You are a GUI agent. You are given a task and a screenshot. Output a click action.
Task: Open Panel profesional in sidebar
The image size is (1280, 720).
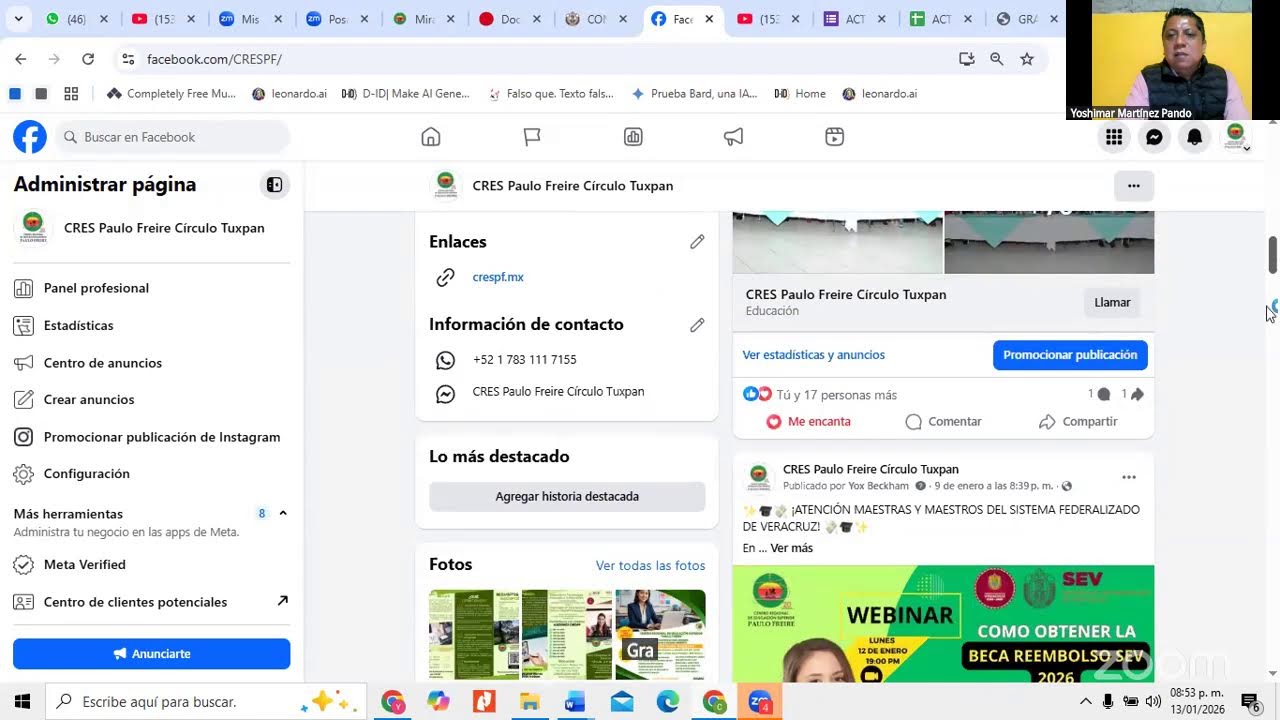[x=152, y=288]
